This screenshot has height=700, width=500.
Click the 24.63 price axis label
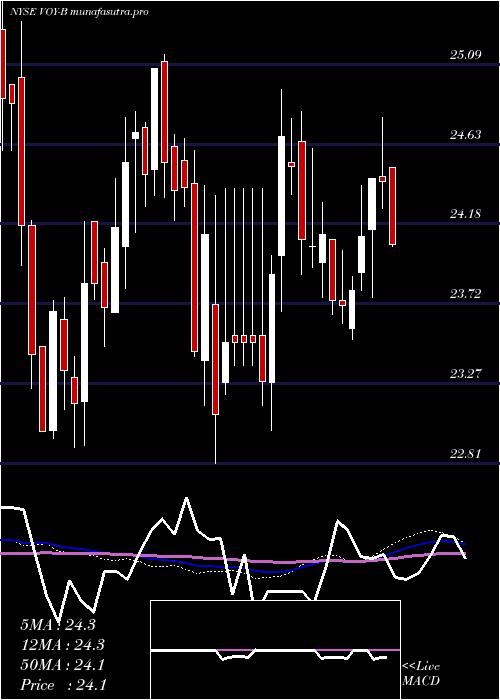tap(465, 135)
